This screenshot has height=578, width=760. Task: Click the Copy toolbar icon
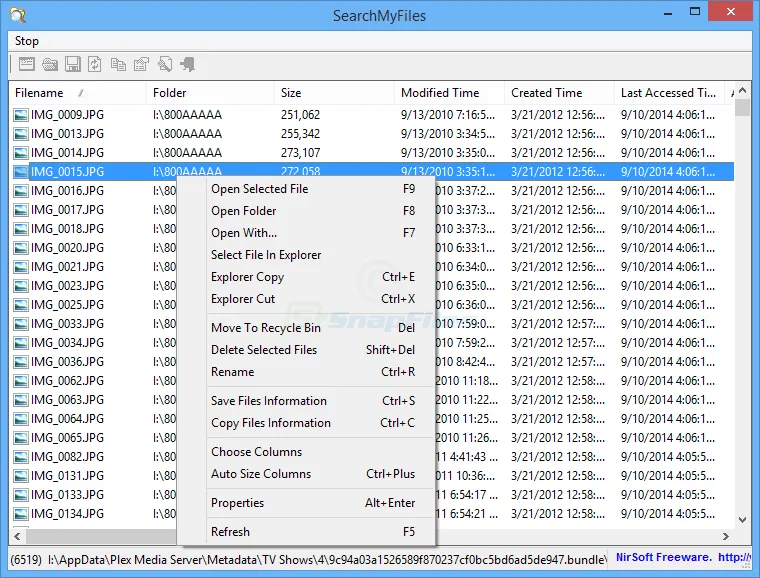pos(118,65)
